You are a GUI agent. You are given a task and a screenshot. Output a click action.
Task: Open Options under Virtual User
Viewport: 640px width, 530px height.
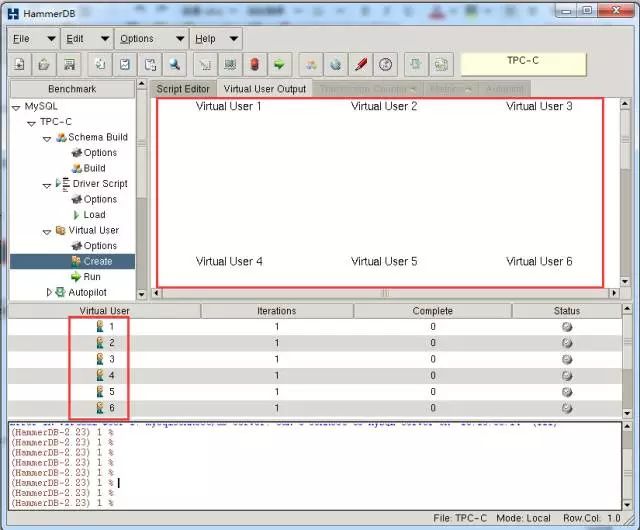pyautogui.click(x=100, y=246)
